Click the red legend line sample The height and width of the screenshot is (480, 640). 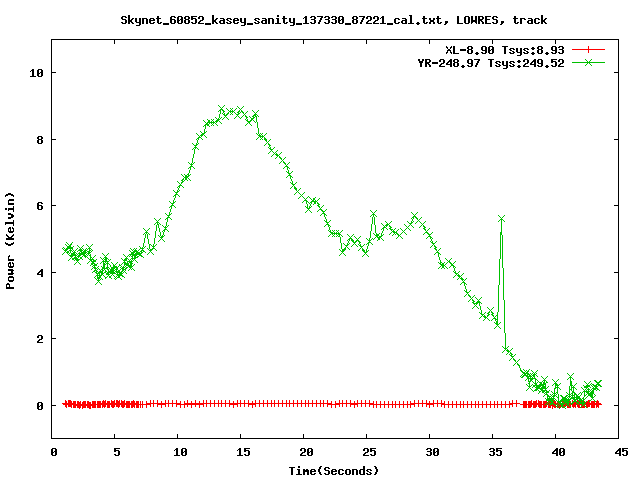pyautogui.click(x=588, y=50)
